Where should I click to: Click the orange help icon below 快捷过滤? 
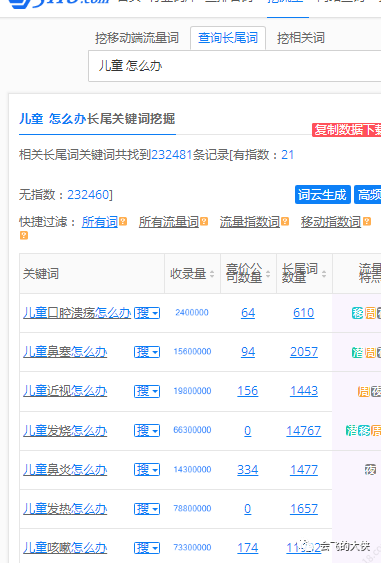click(x=24, y=236)
